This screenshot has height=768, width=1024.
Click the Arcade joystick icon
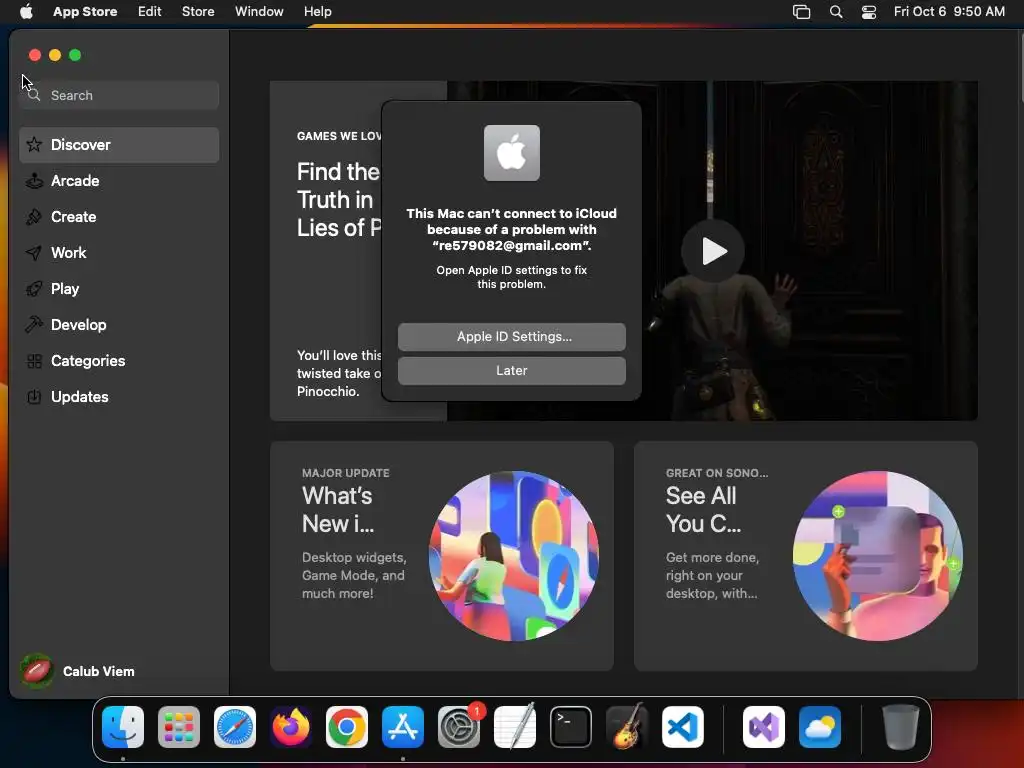tap(34, 181)
